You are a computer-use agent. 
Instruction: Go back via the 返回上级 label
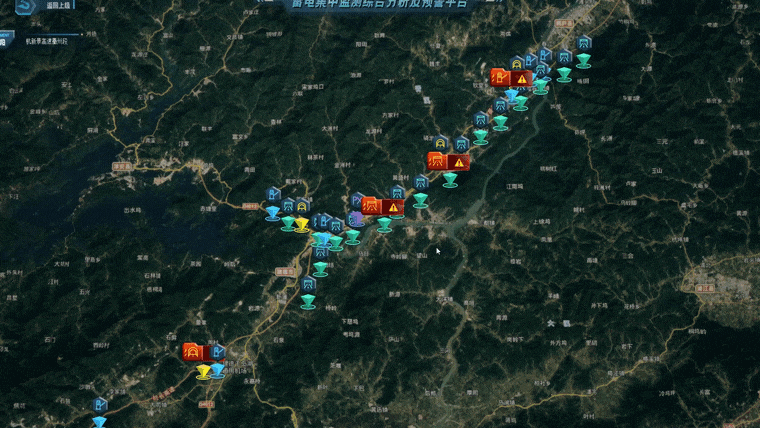58,6
